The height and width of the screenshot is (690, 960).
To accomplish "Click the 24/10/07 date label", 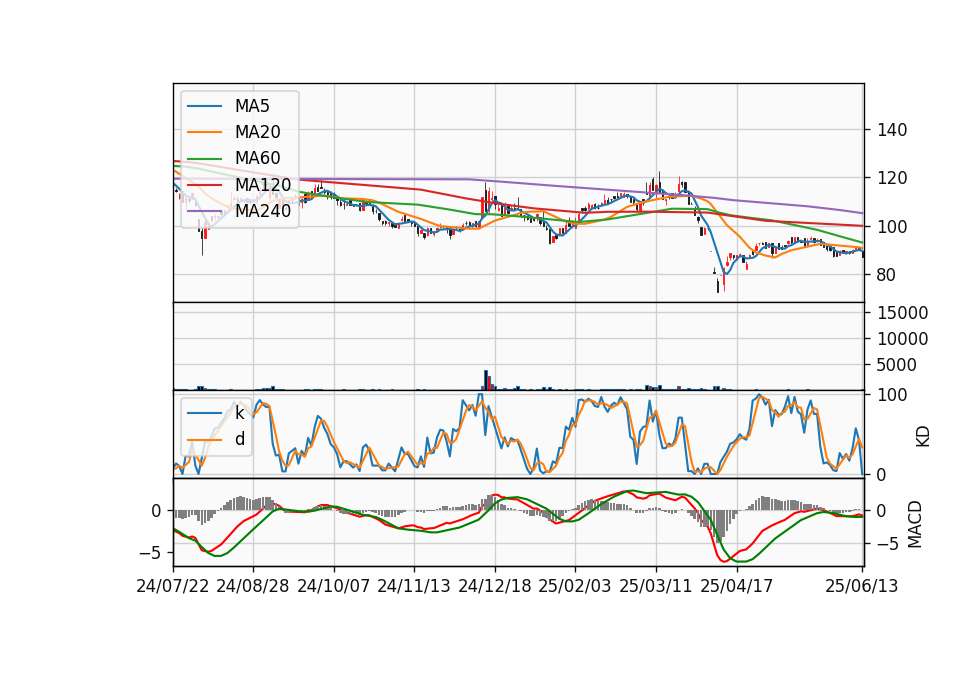I will (334, 586).
